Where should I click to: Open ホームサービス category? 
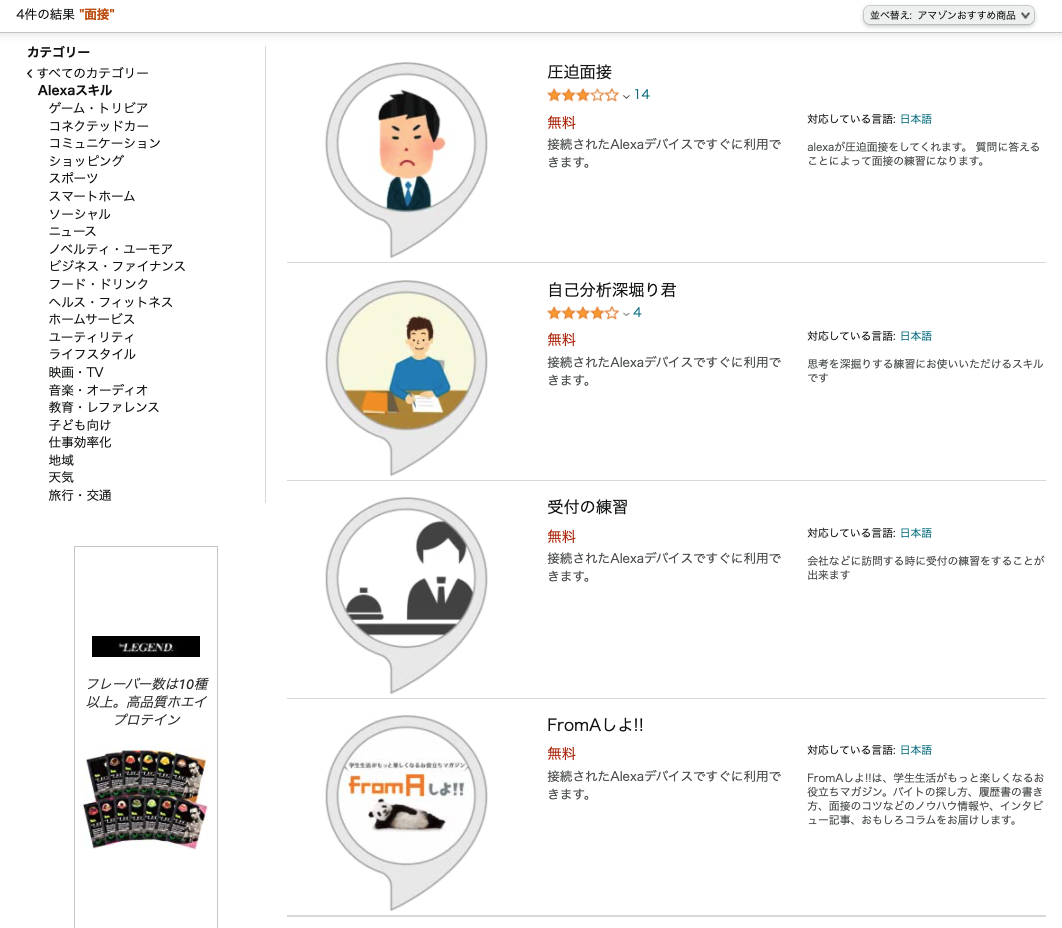(x=91, y=319)
